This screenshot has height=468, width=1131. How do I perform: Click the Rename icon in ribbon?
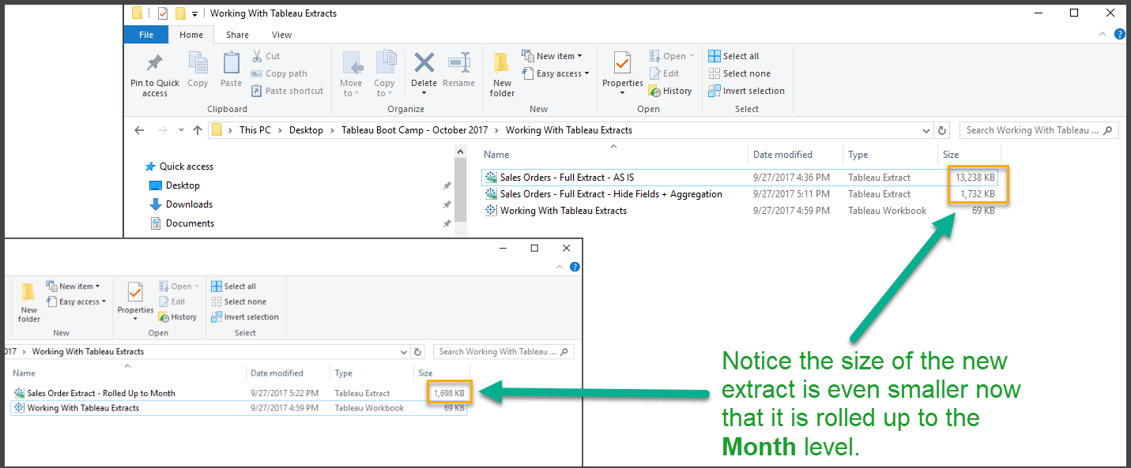459,65
